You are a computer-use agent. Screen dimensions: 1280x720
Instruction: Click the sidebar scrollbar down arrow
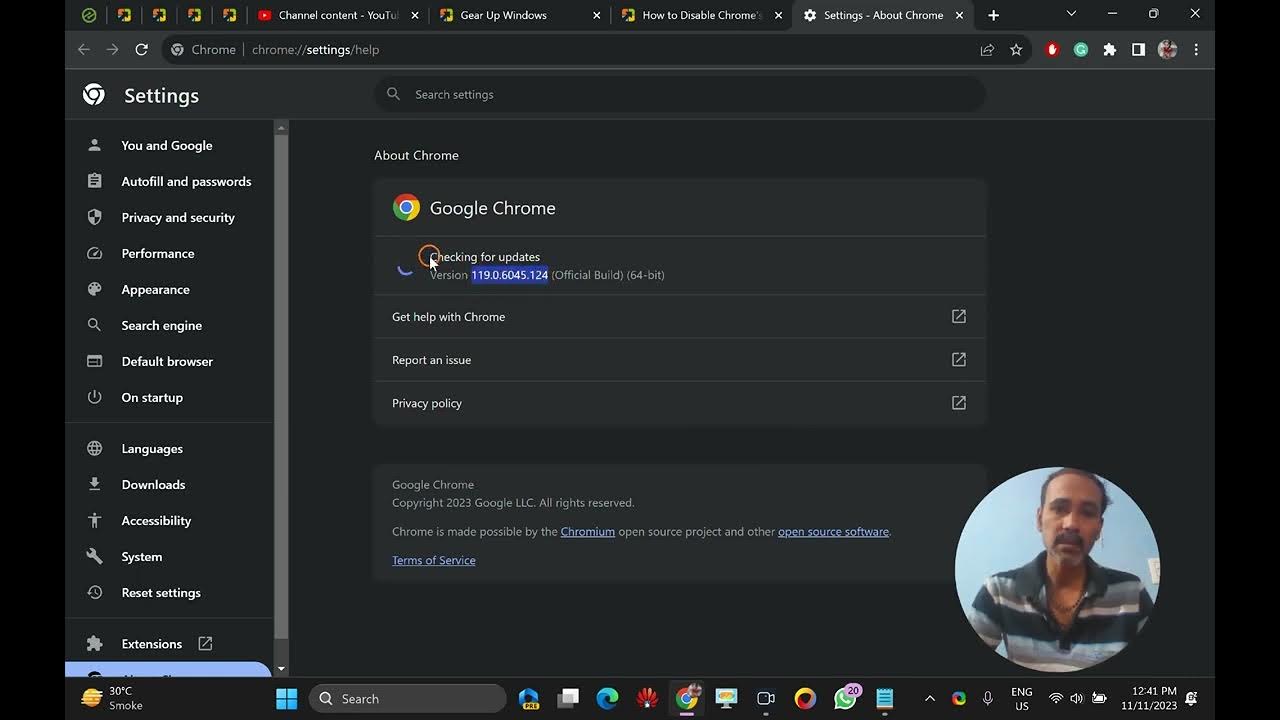click(x=281, y=668)
